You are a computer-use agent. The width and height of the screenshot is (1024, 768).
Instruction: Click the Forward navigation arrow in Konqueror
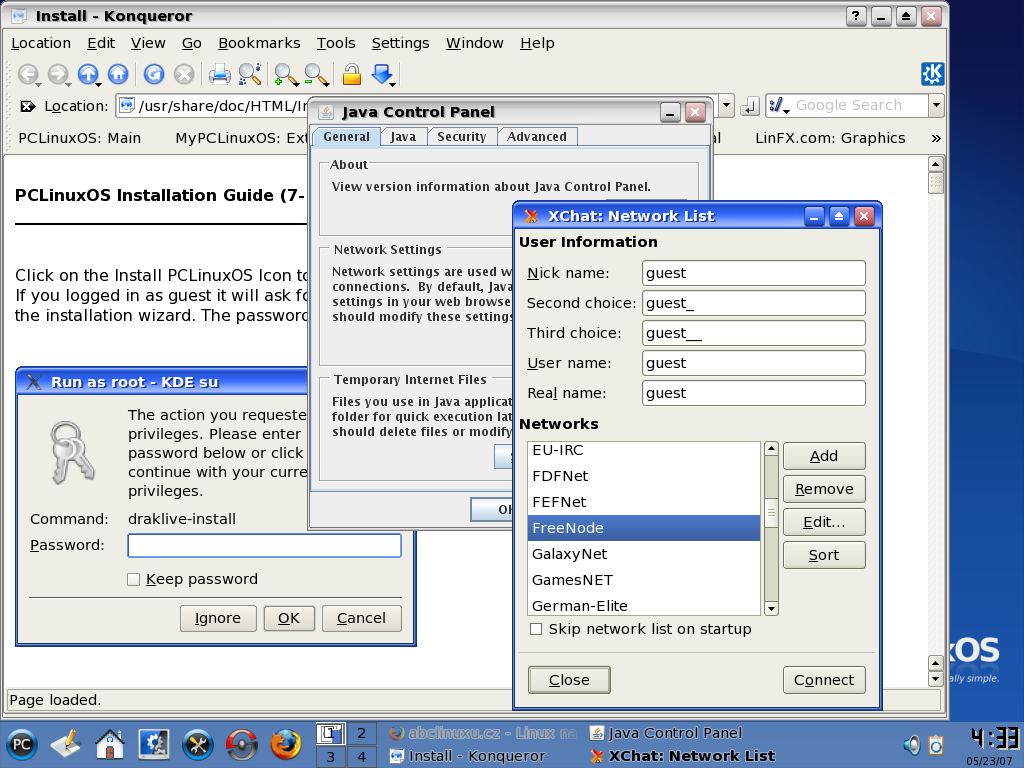57,74
